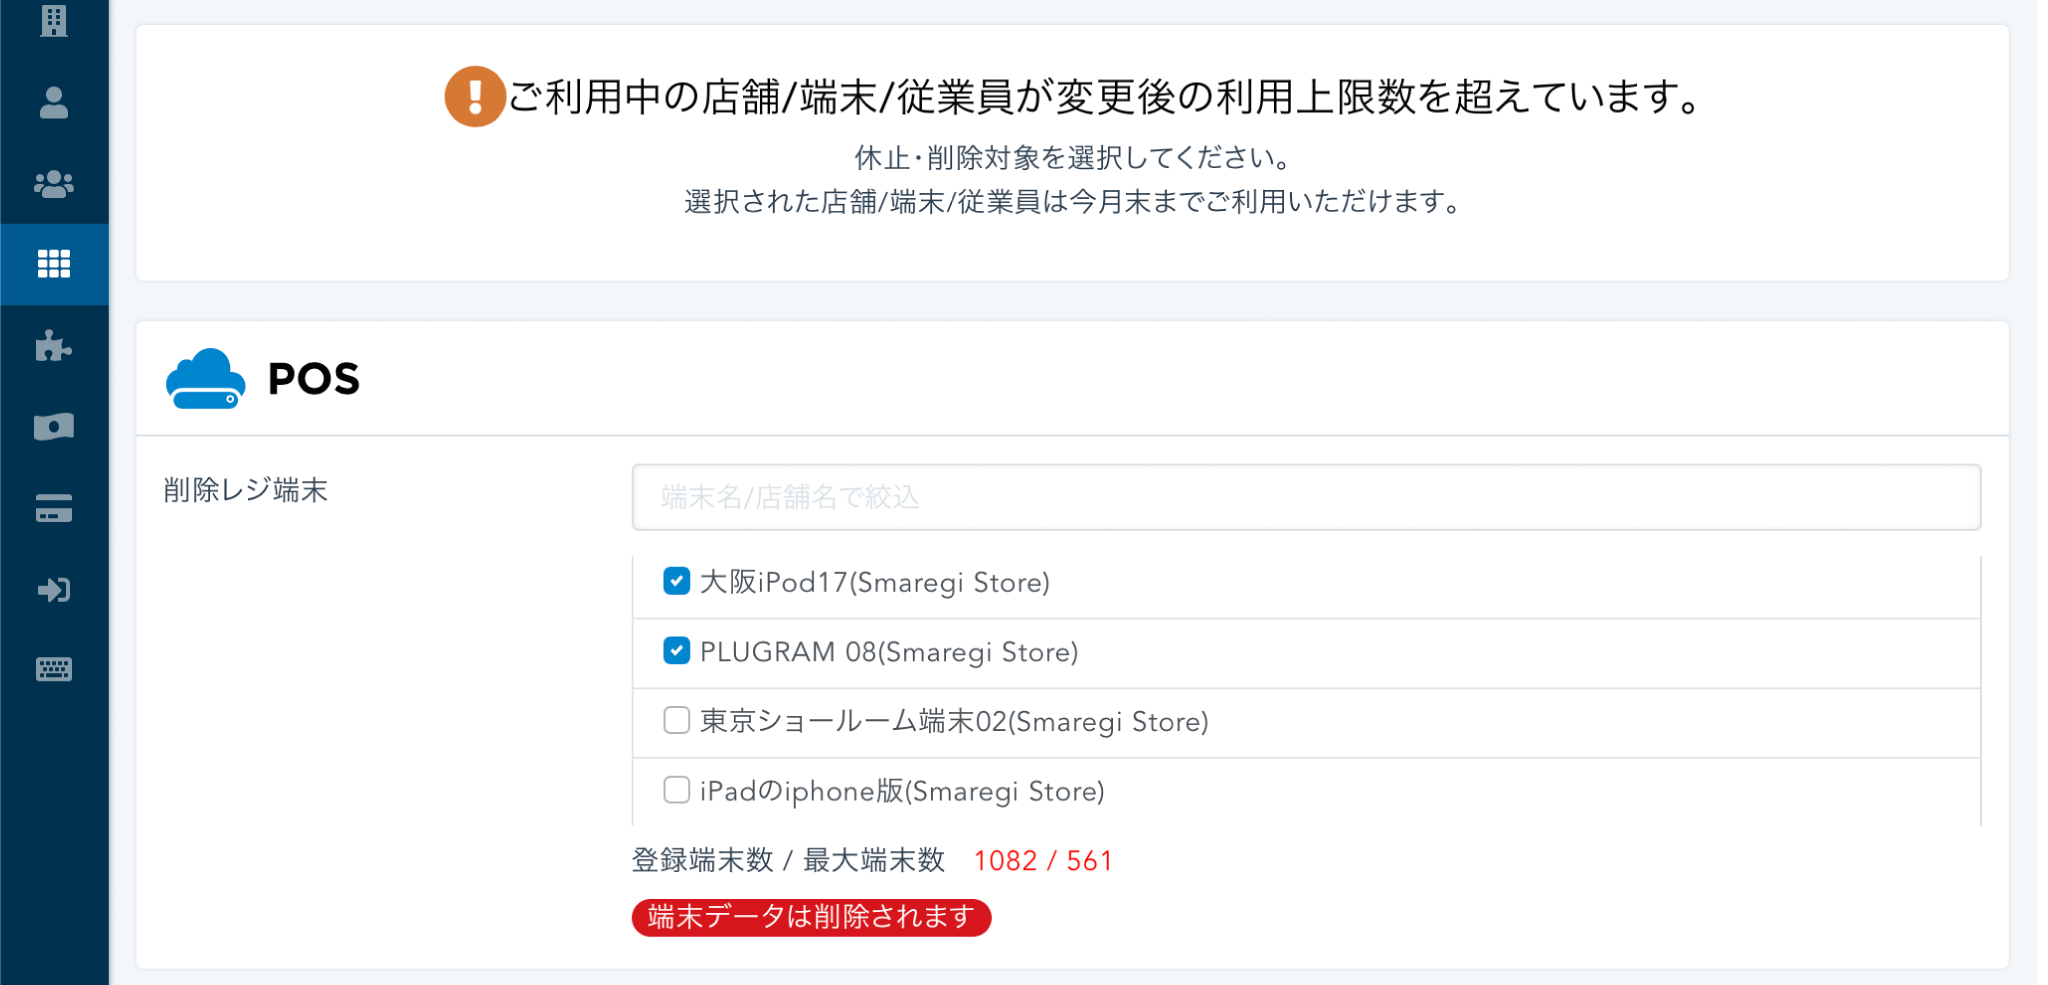This screenshot has width=2048, height=985.
Task: Click the blue POS cloud icon
Action: click(205, 379)
